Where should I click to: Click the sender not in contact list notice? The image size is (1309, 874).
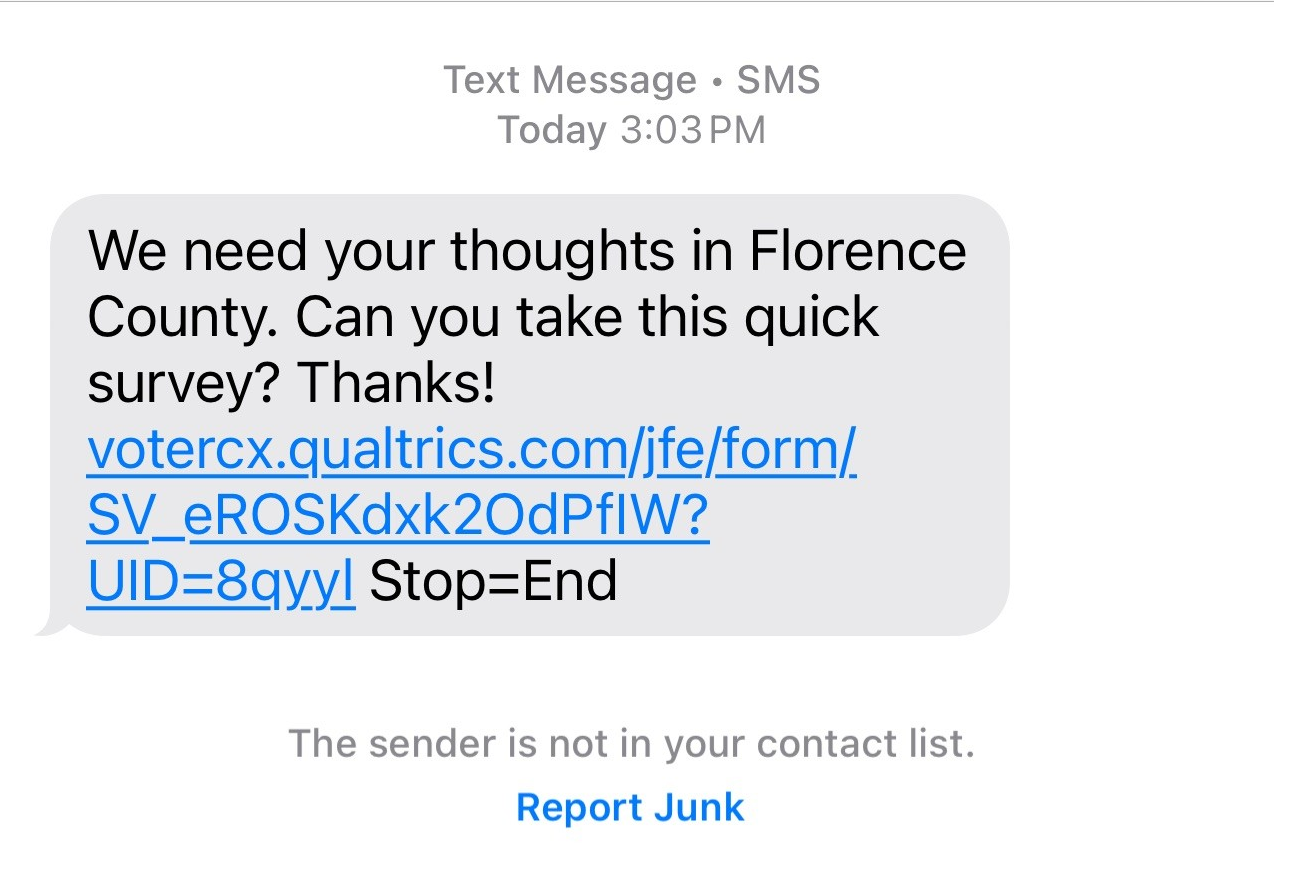[x=630, y=744]
